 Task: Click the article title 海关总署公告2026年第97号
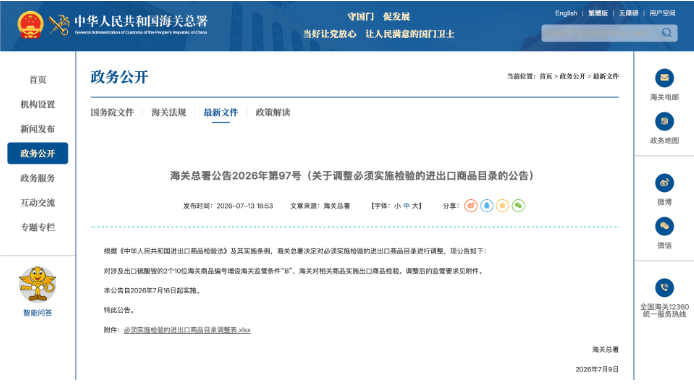(x=352, y=176)
